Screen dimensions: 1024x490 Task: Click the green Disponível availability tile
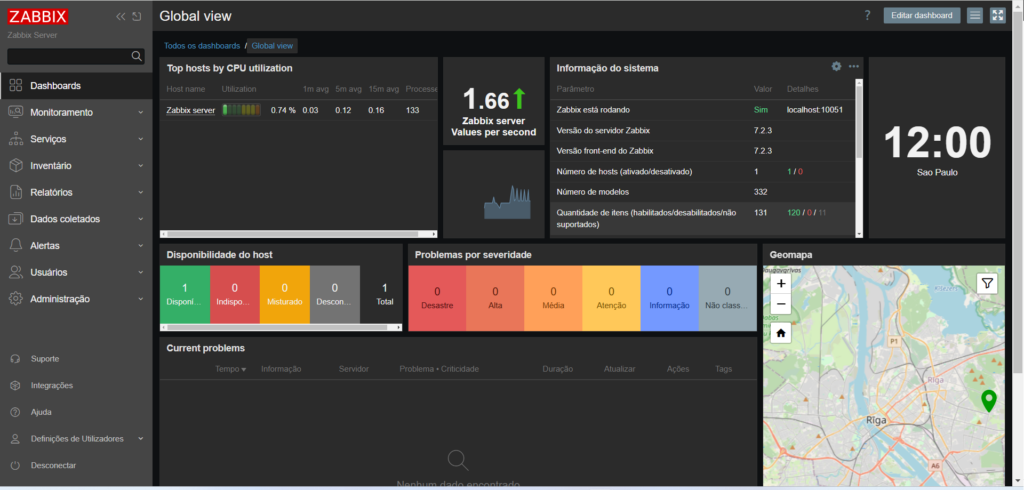185,293
